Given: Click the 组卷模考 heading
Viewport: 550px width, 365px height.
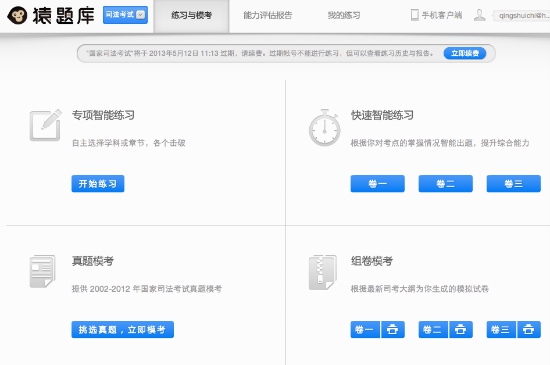Looking at the screenshot, I should tap(372, 261).
